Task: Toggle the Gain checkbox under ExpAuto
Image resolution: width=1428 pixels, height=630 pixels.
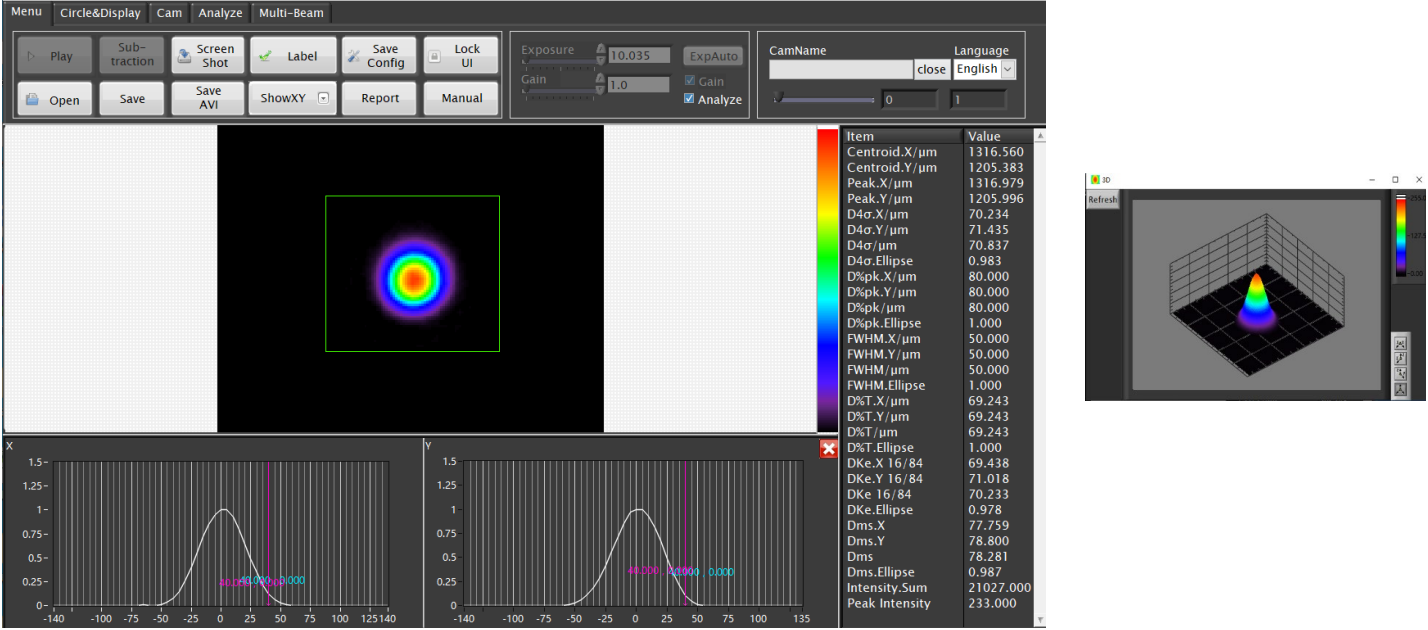Action: click(689, 81)
